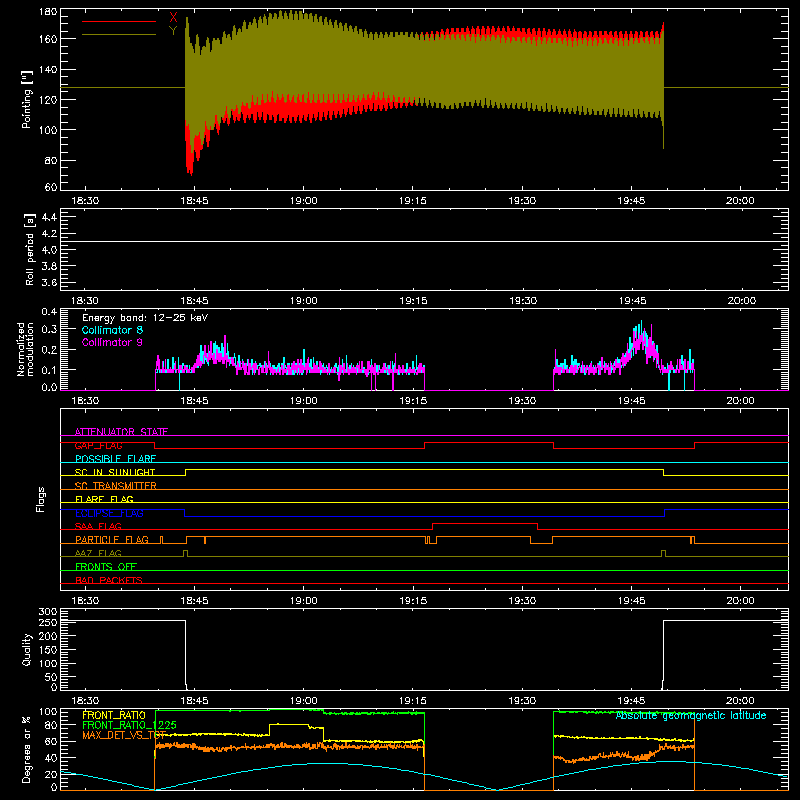This screenshot has height=800, width=800.
Task: Click the 300 tick on Quality axis
Action: point(48,612)
